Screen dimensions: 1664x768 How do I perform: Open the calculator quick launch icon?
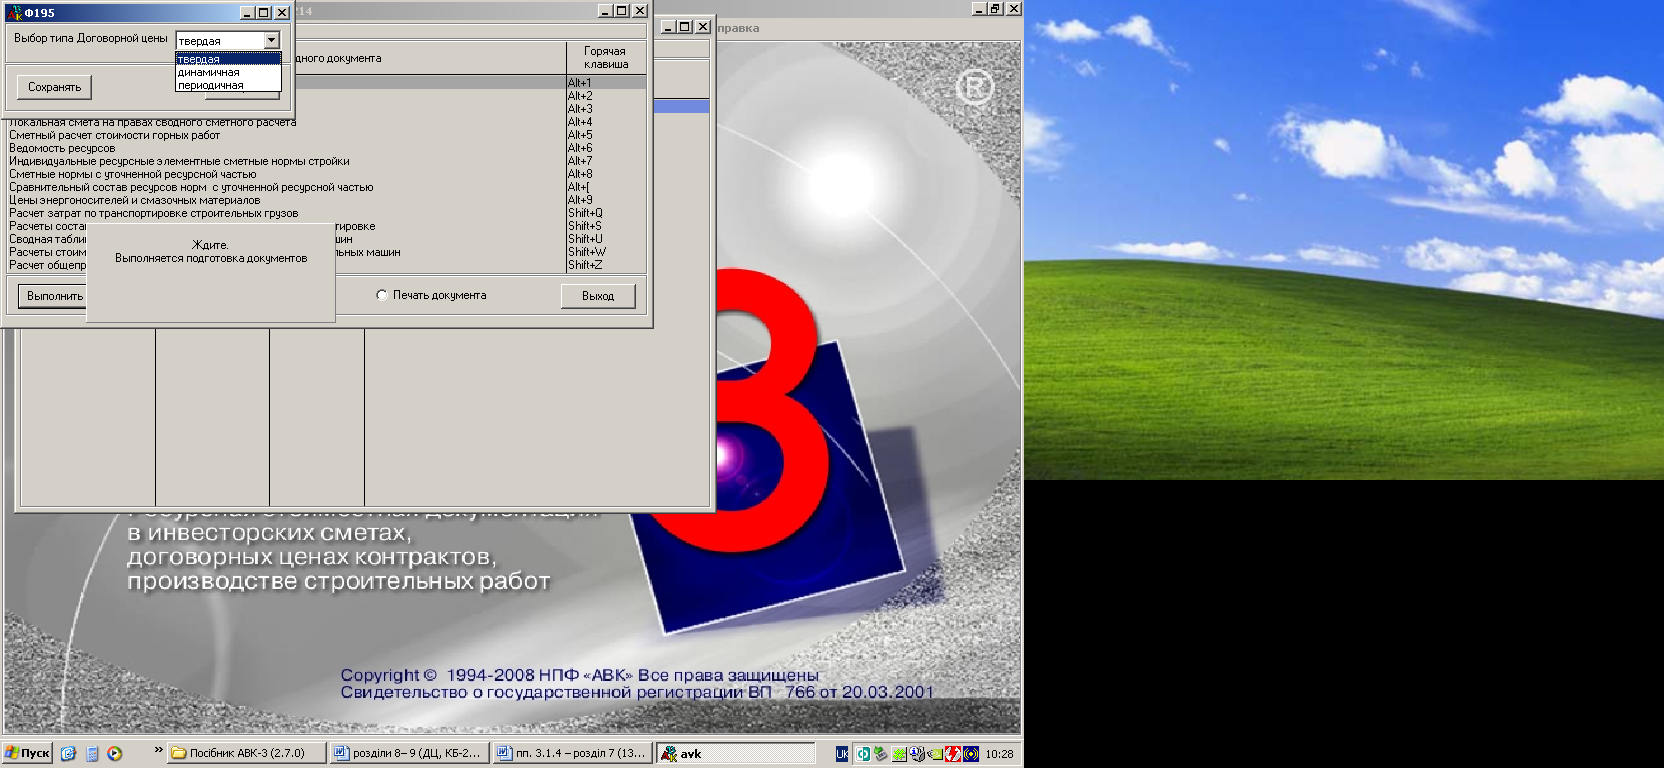[92, 754]
